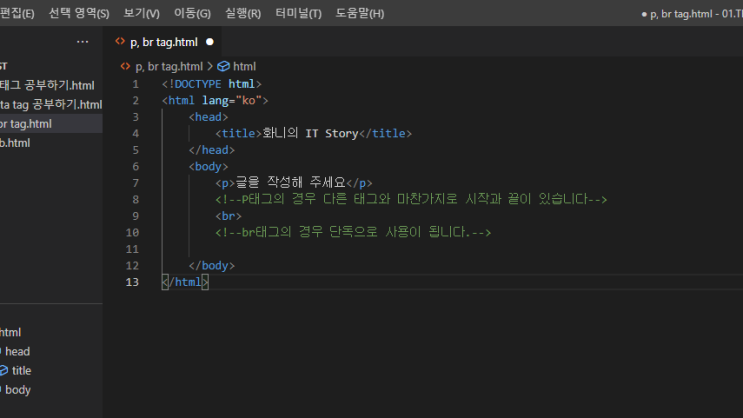Click the breadcrumb HTML file icon
This screenshot has height=418, width=743.
click(x=125, y=66)
